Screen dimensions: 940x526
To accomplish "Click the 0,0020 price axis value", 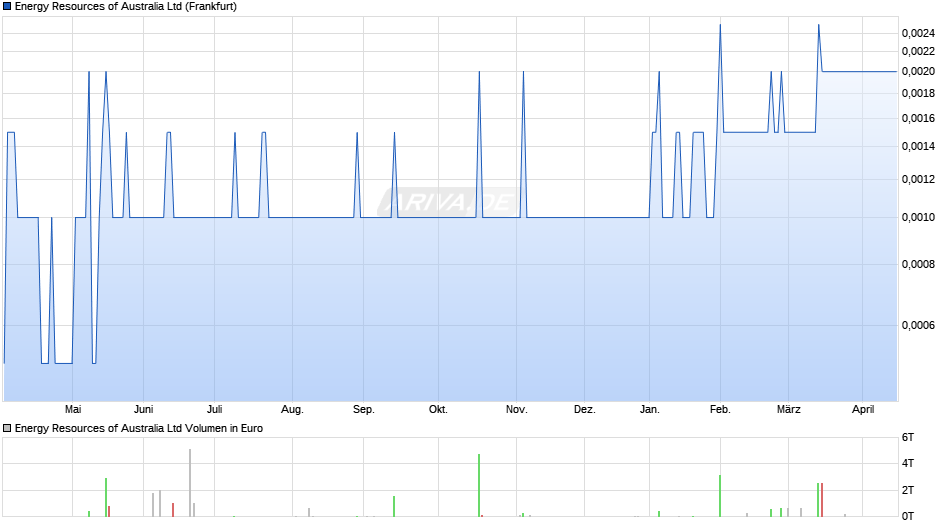I will coord(918,71).
